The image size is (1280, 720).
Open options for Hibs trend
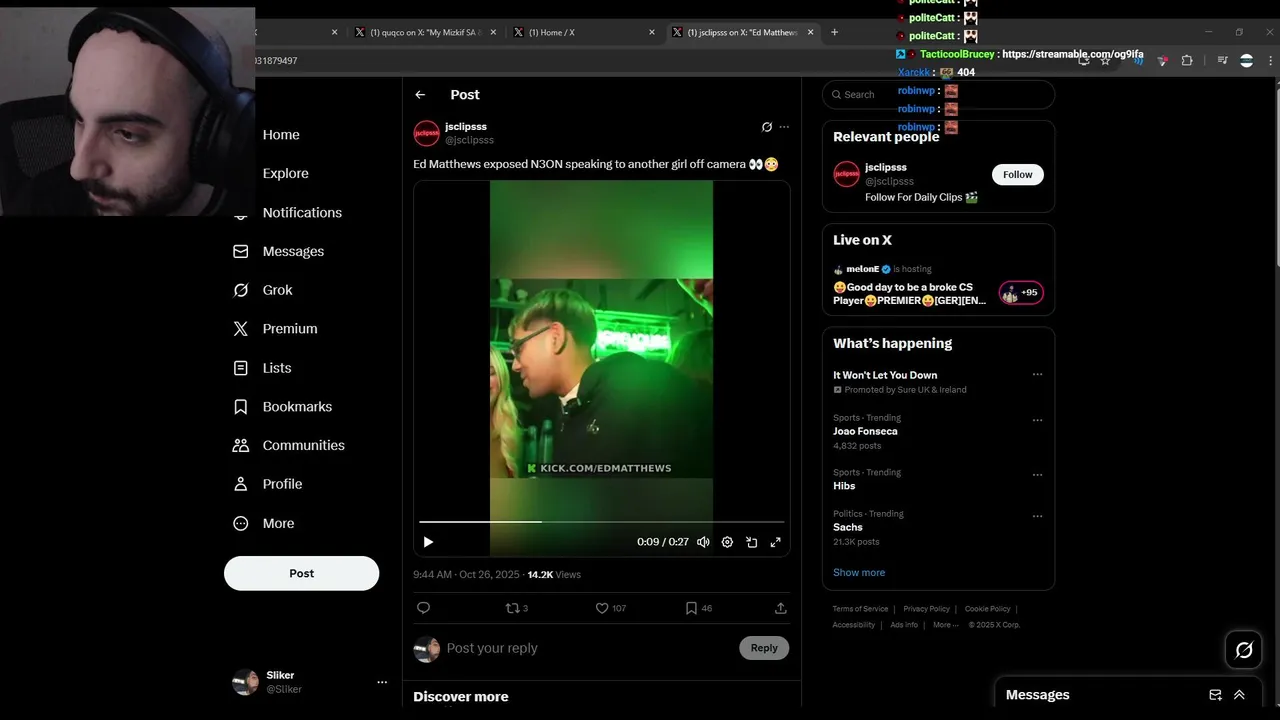click(1037, 474)
